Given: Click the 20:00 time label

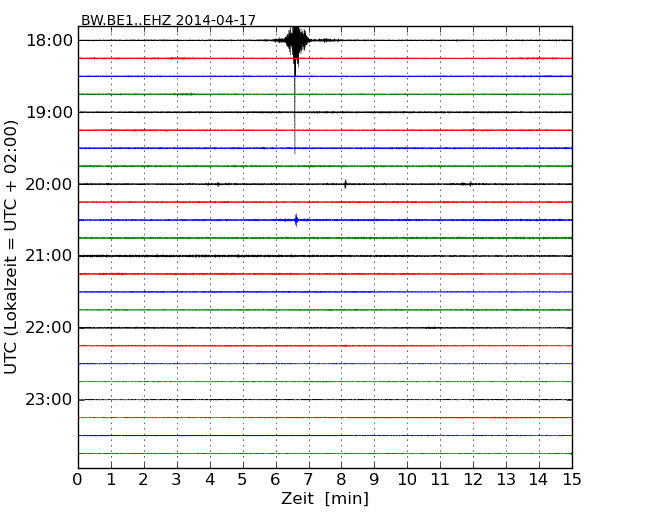Looking at the screenshot, I should [x=49, y=184].
